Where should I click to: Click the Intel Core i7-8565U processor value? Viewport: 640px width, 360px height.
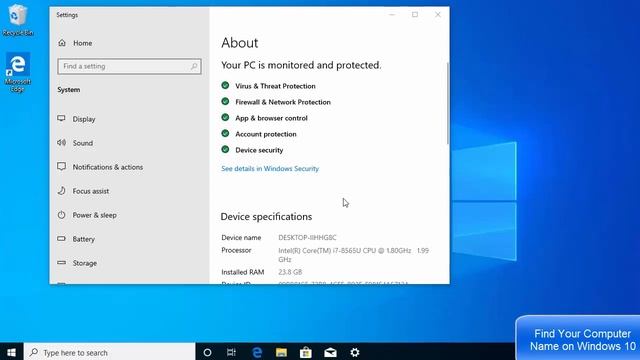click(x=353, y=255)
